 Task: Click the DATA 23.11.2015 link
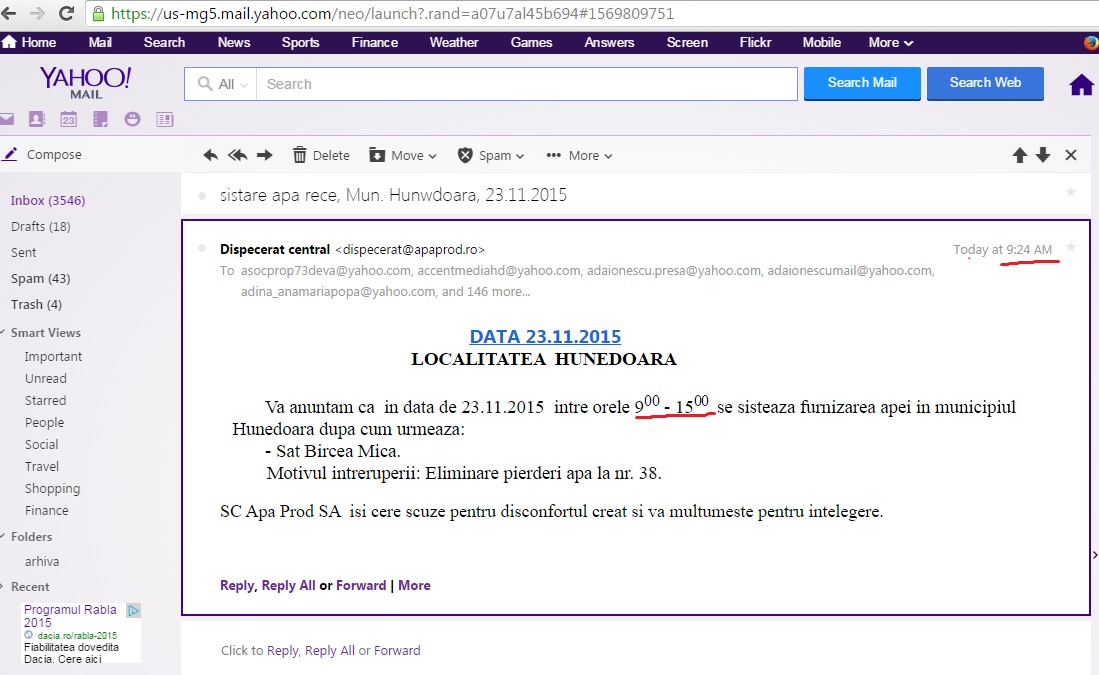[545, 337]
